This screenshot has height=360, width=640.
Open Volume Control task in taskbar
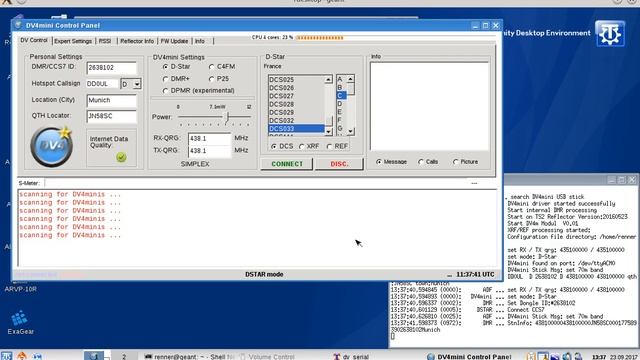click(x=267, y=357)
